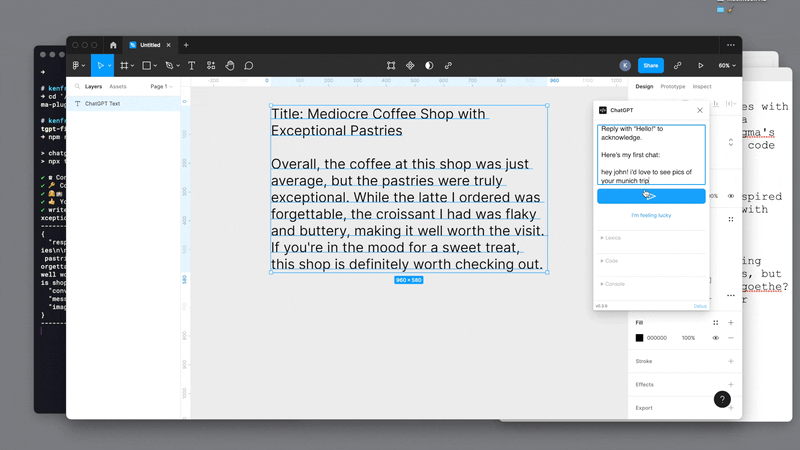Screen dimensions: 800x450
Task: Switch to the Layers tab
Action: click(x=93, y=86)
